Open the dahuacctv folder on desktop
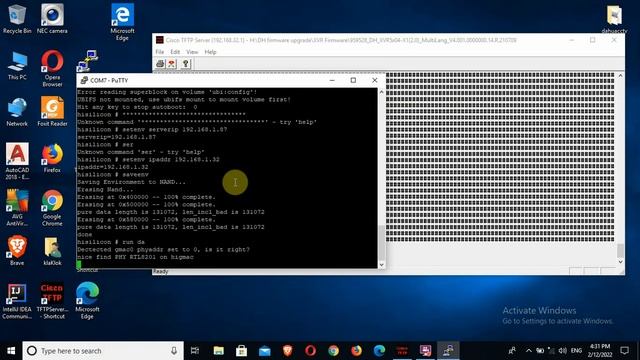 [x=614, y=19]
